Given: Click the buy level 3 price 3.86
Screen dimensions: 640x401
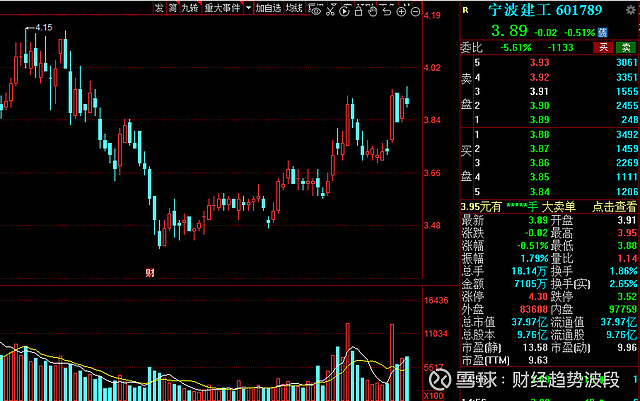Looking at the screenshot, I should [540, 163].
